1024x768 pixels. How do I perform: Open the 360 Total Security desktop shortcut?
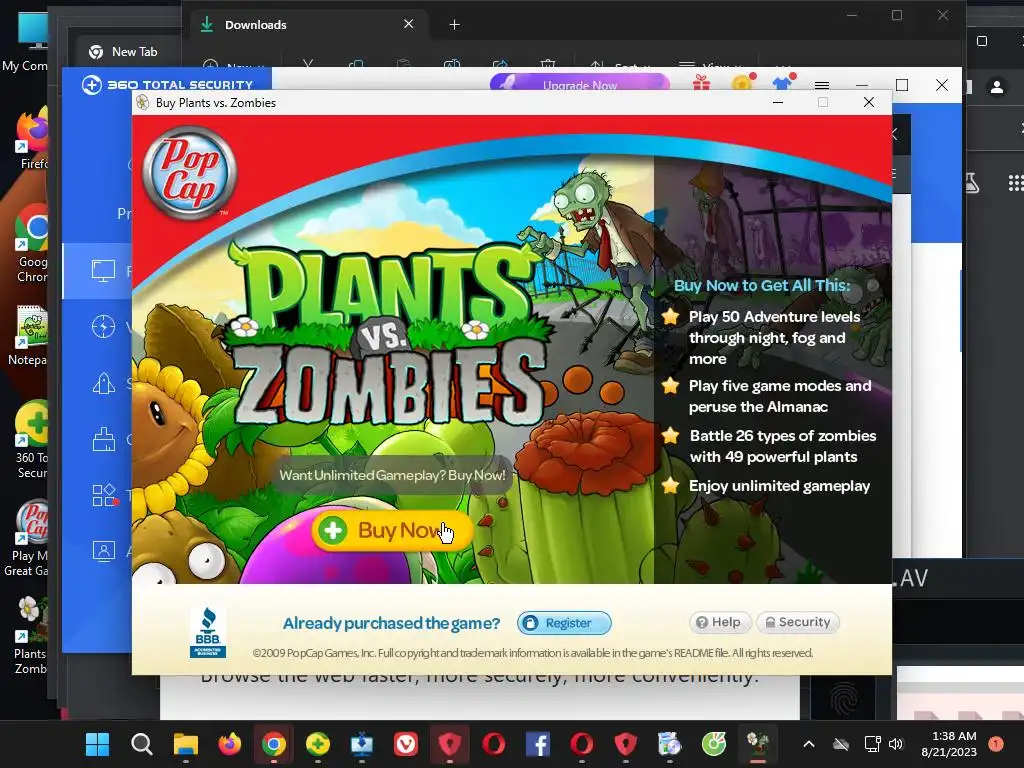coord(31,441)
